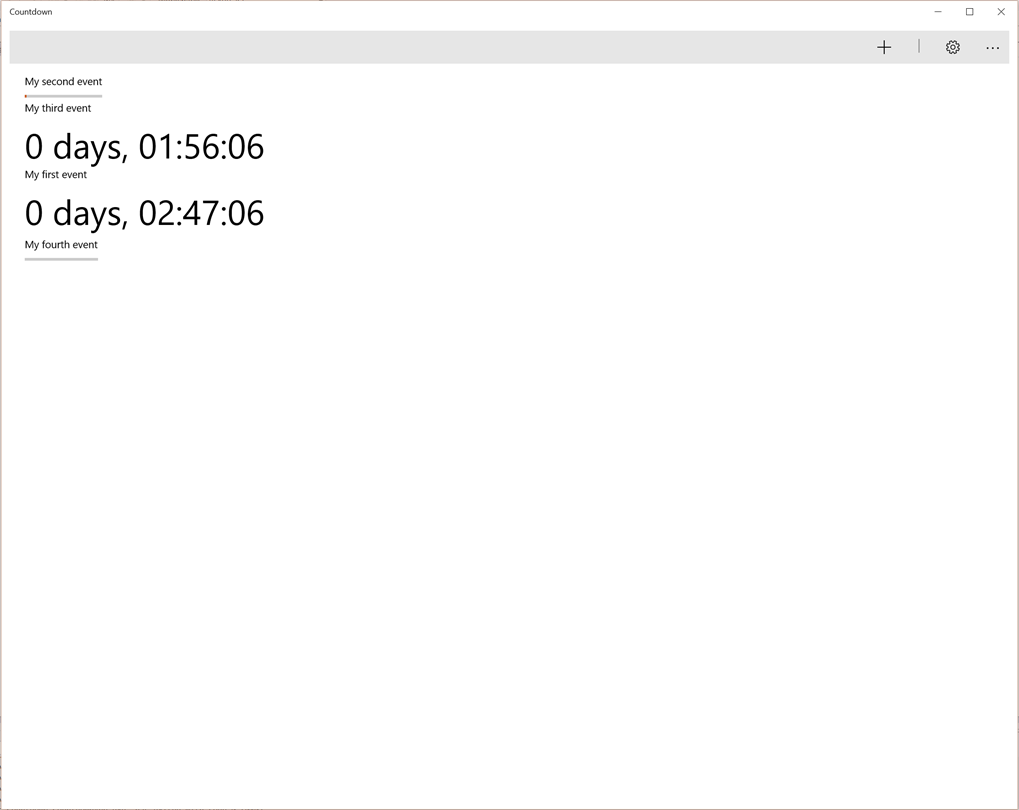Click the vertical separator in the command bar
This screenshot has width=1019, height=810.
(x=919, y=47)
